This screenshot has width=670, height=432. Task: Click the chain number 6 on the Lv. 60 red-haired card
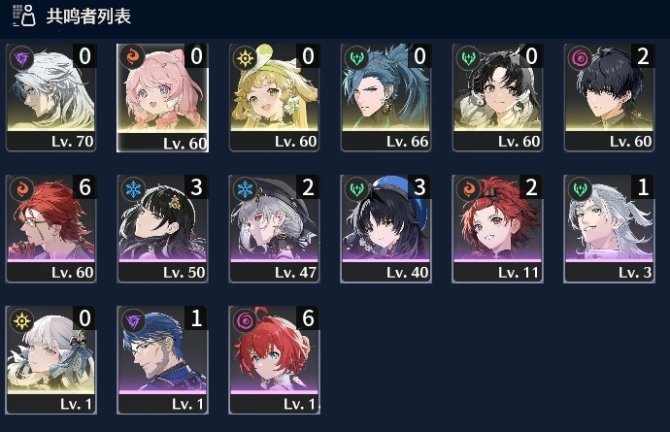pos(85,187)
